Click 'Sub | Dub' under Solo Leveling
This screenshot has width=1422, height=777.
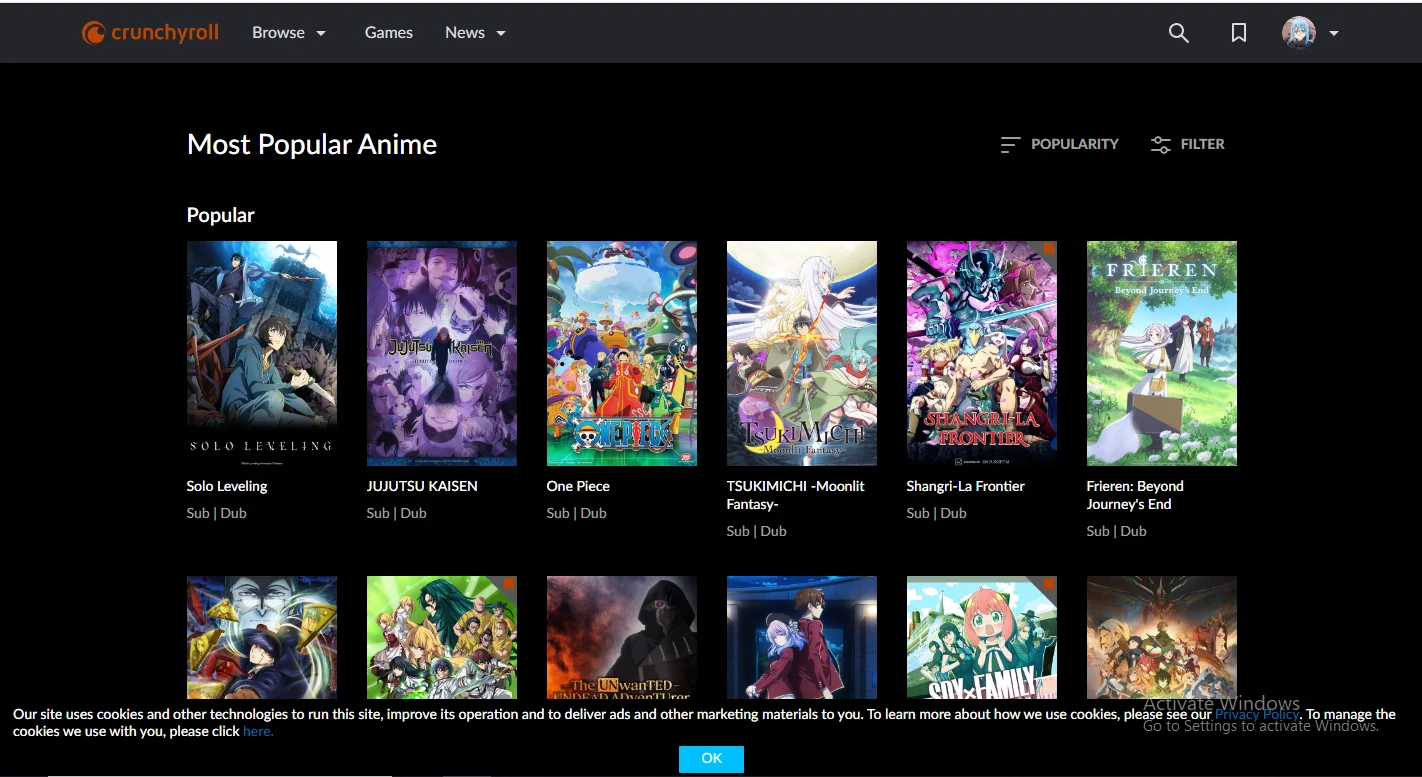click(217, 513)
